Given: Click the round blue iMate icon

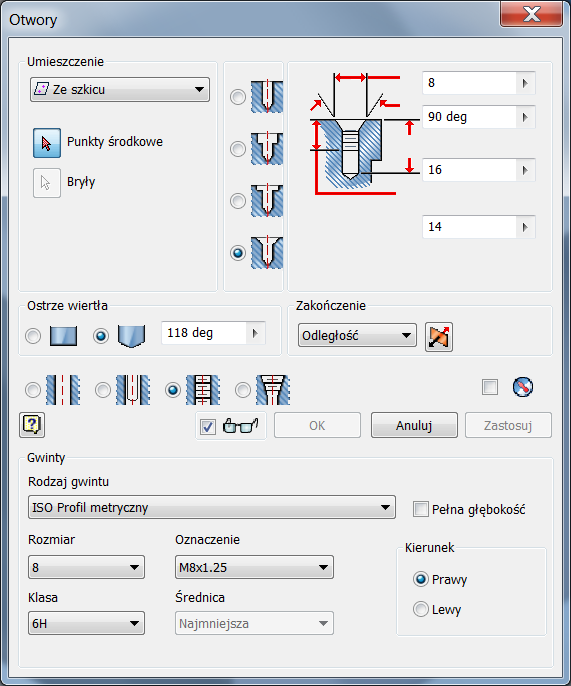Looking at the screenshot, I should [x=523, y=387].
